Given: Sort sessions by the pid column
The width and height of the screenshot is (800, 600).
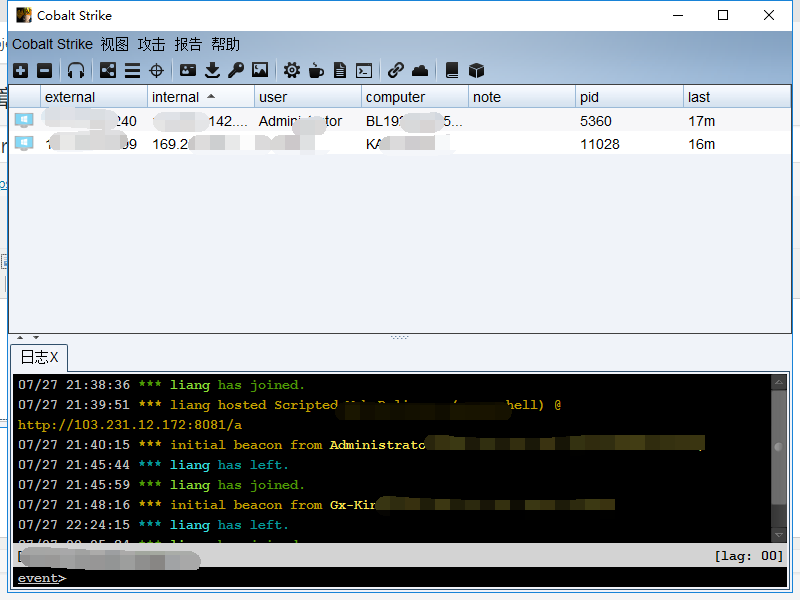Looking at the screenshot, I should pos(629,97).
